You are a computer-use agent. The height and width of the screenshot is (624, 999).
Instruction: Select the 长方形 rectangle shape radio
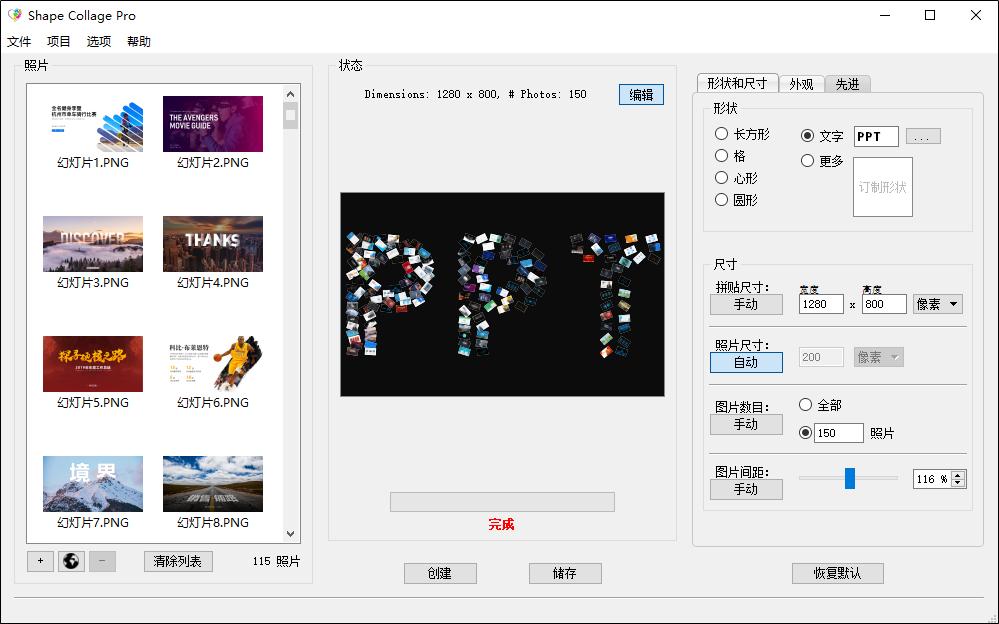721,135
